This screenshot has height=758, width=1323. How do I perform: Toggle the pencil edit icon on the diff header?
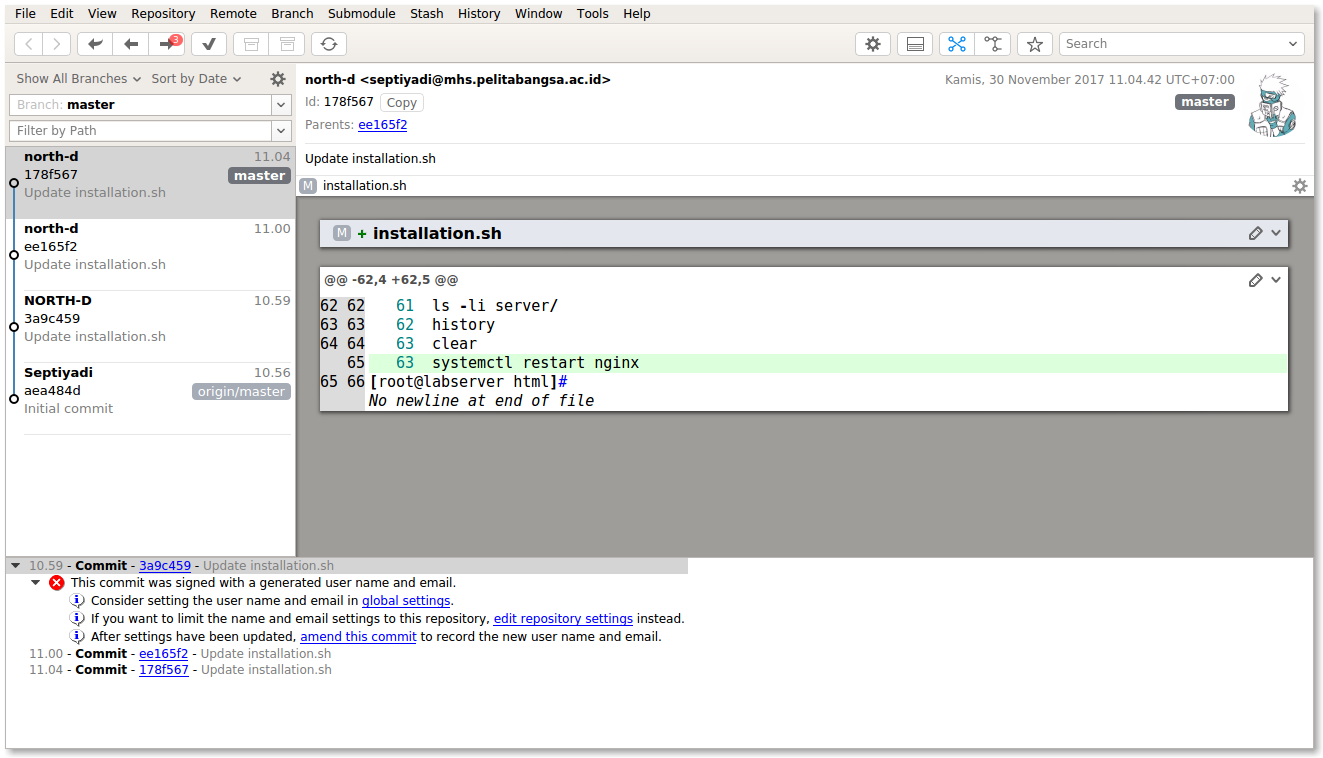(1255, 232)
